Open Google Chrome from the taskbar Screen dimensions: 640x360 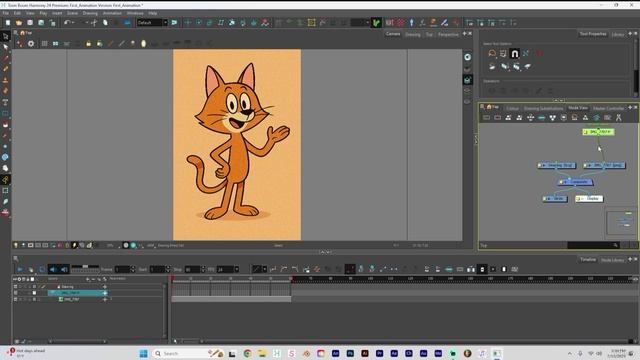point(247,353)
